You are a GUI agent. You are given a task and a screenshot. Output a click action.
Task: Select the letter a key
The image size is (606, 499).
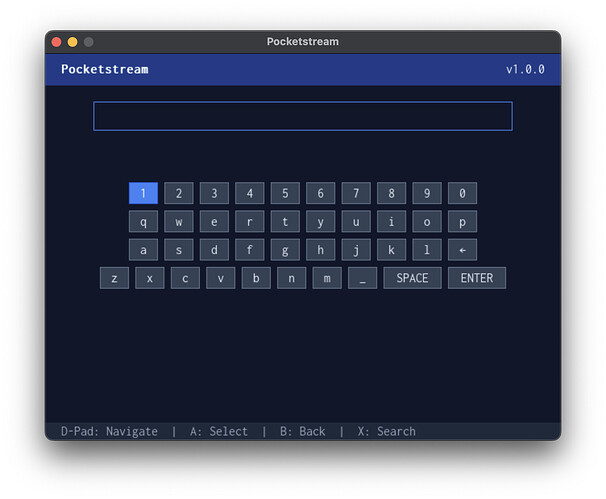(x=143, y=250)
